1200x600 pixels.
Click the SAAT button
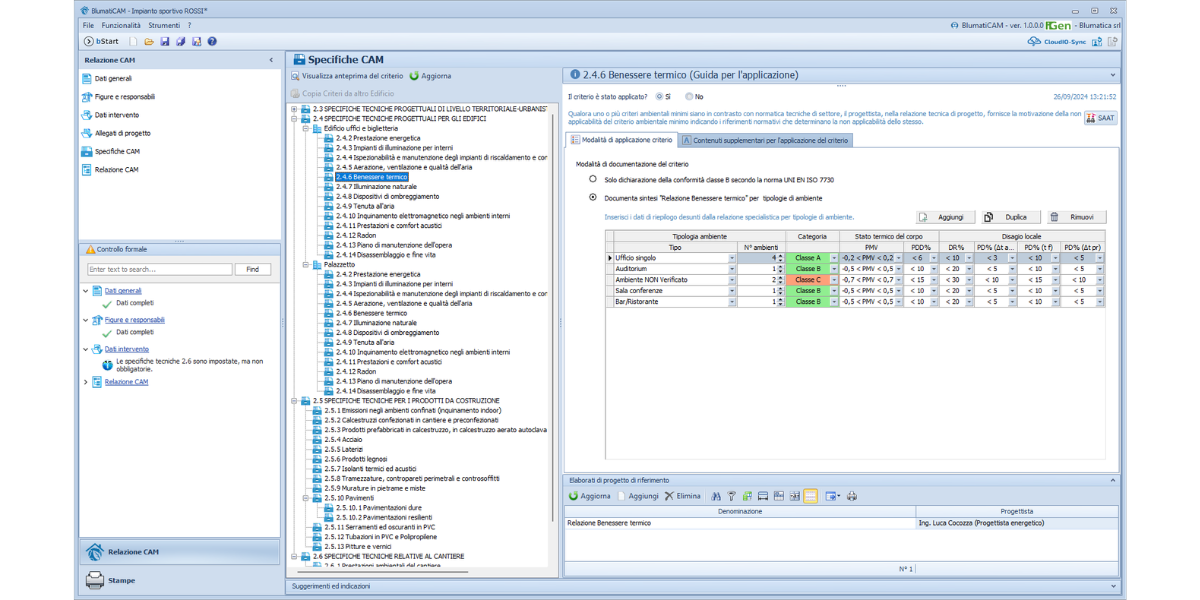[1100, 118]
